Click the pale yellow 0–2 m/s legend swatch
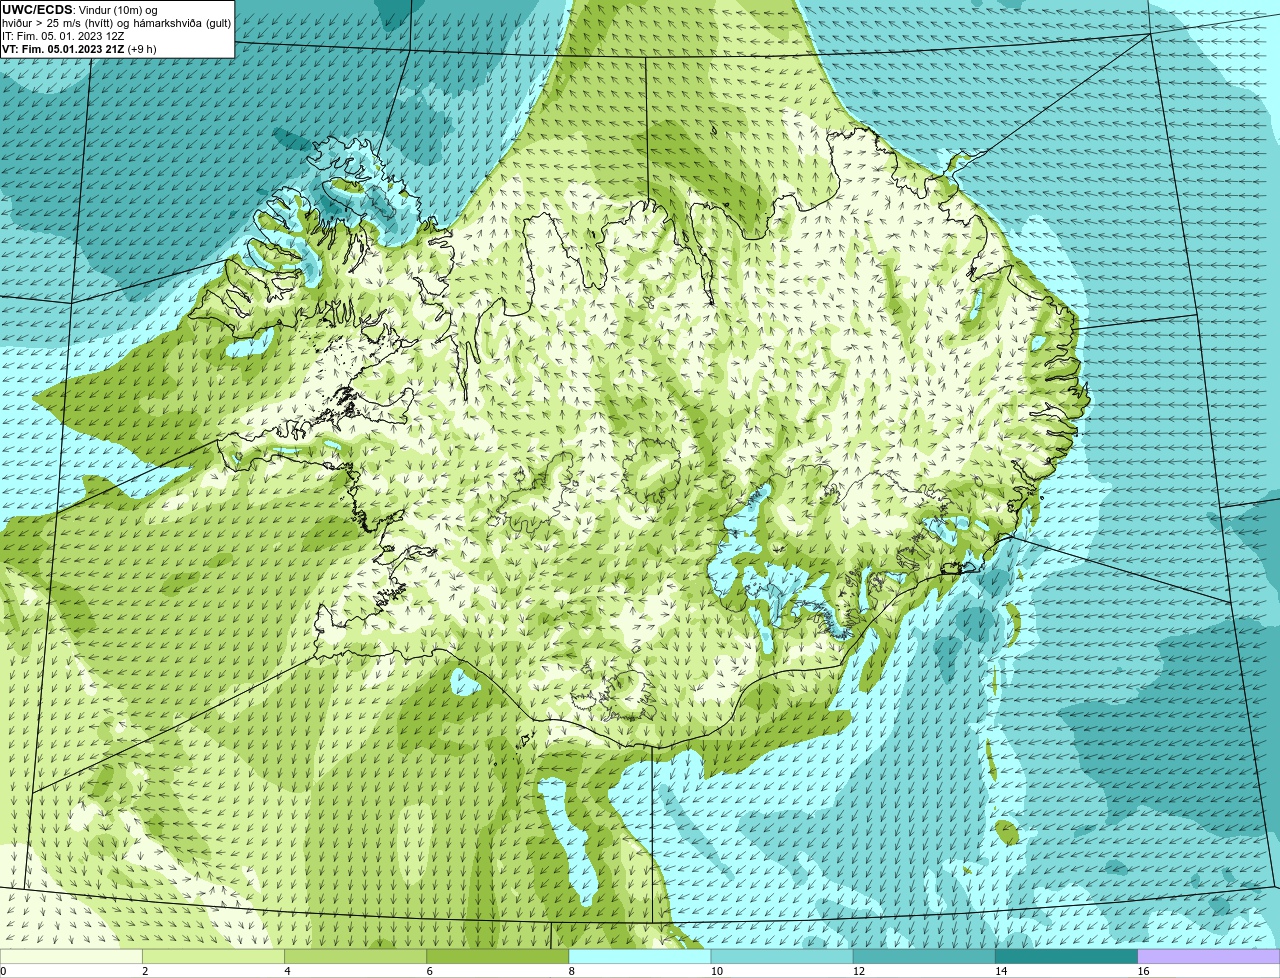 pos(72,957)
